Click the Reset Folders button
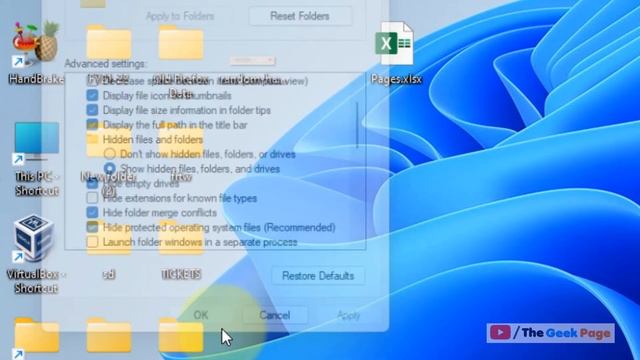This screenshot has width=640, height=360. pyautogui.click(x=300, y=16)
